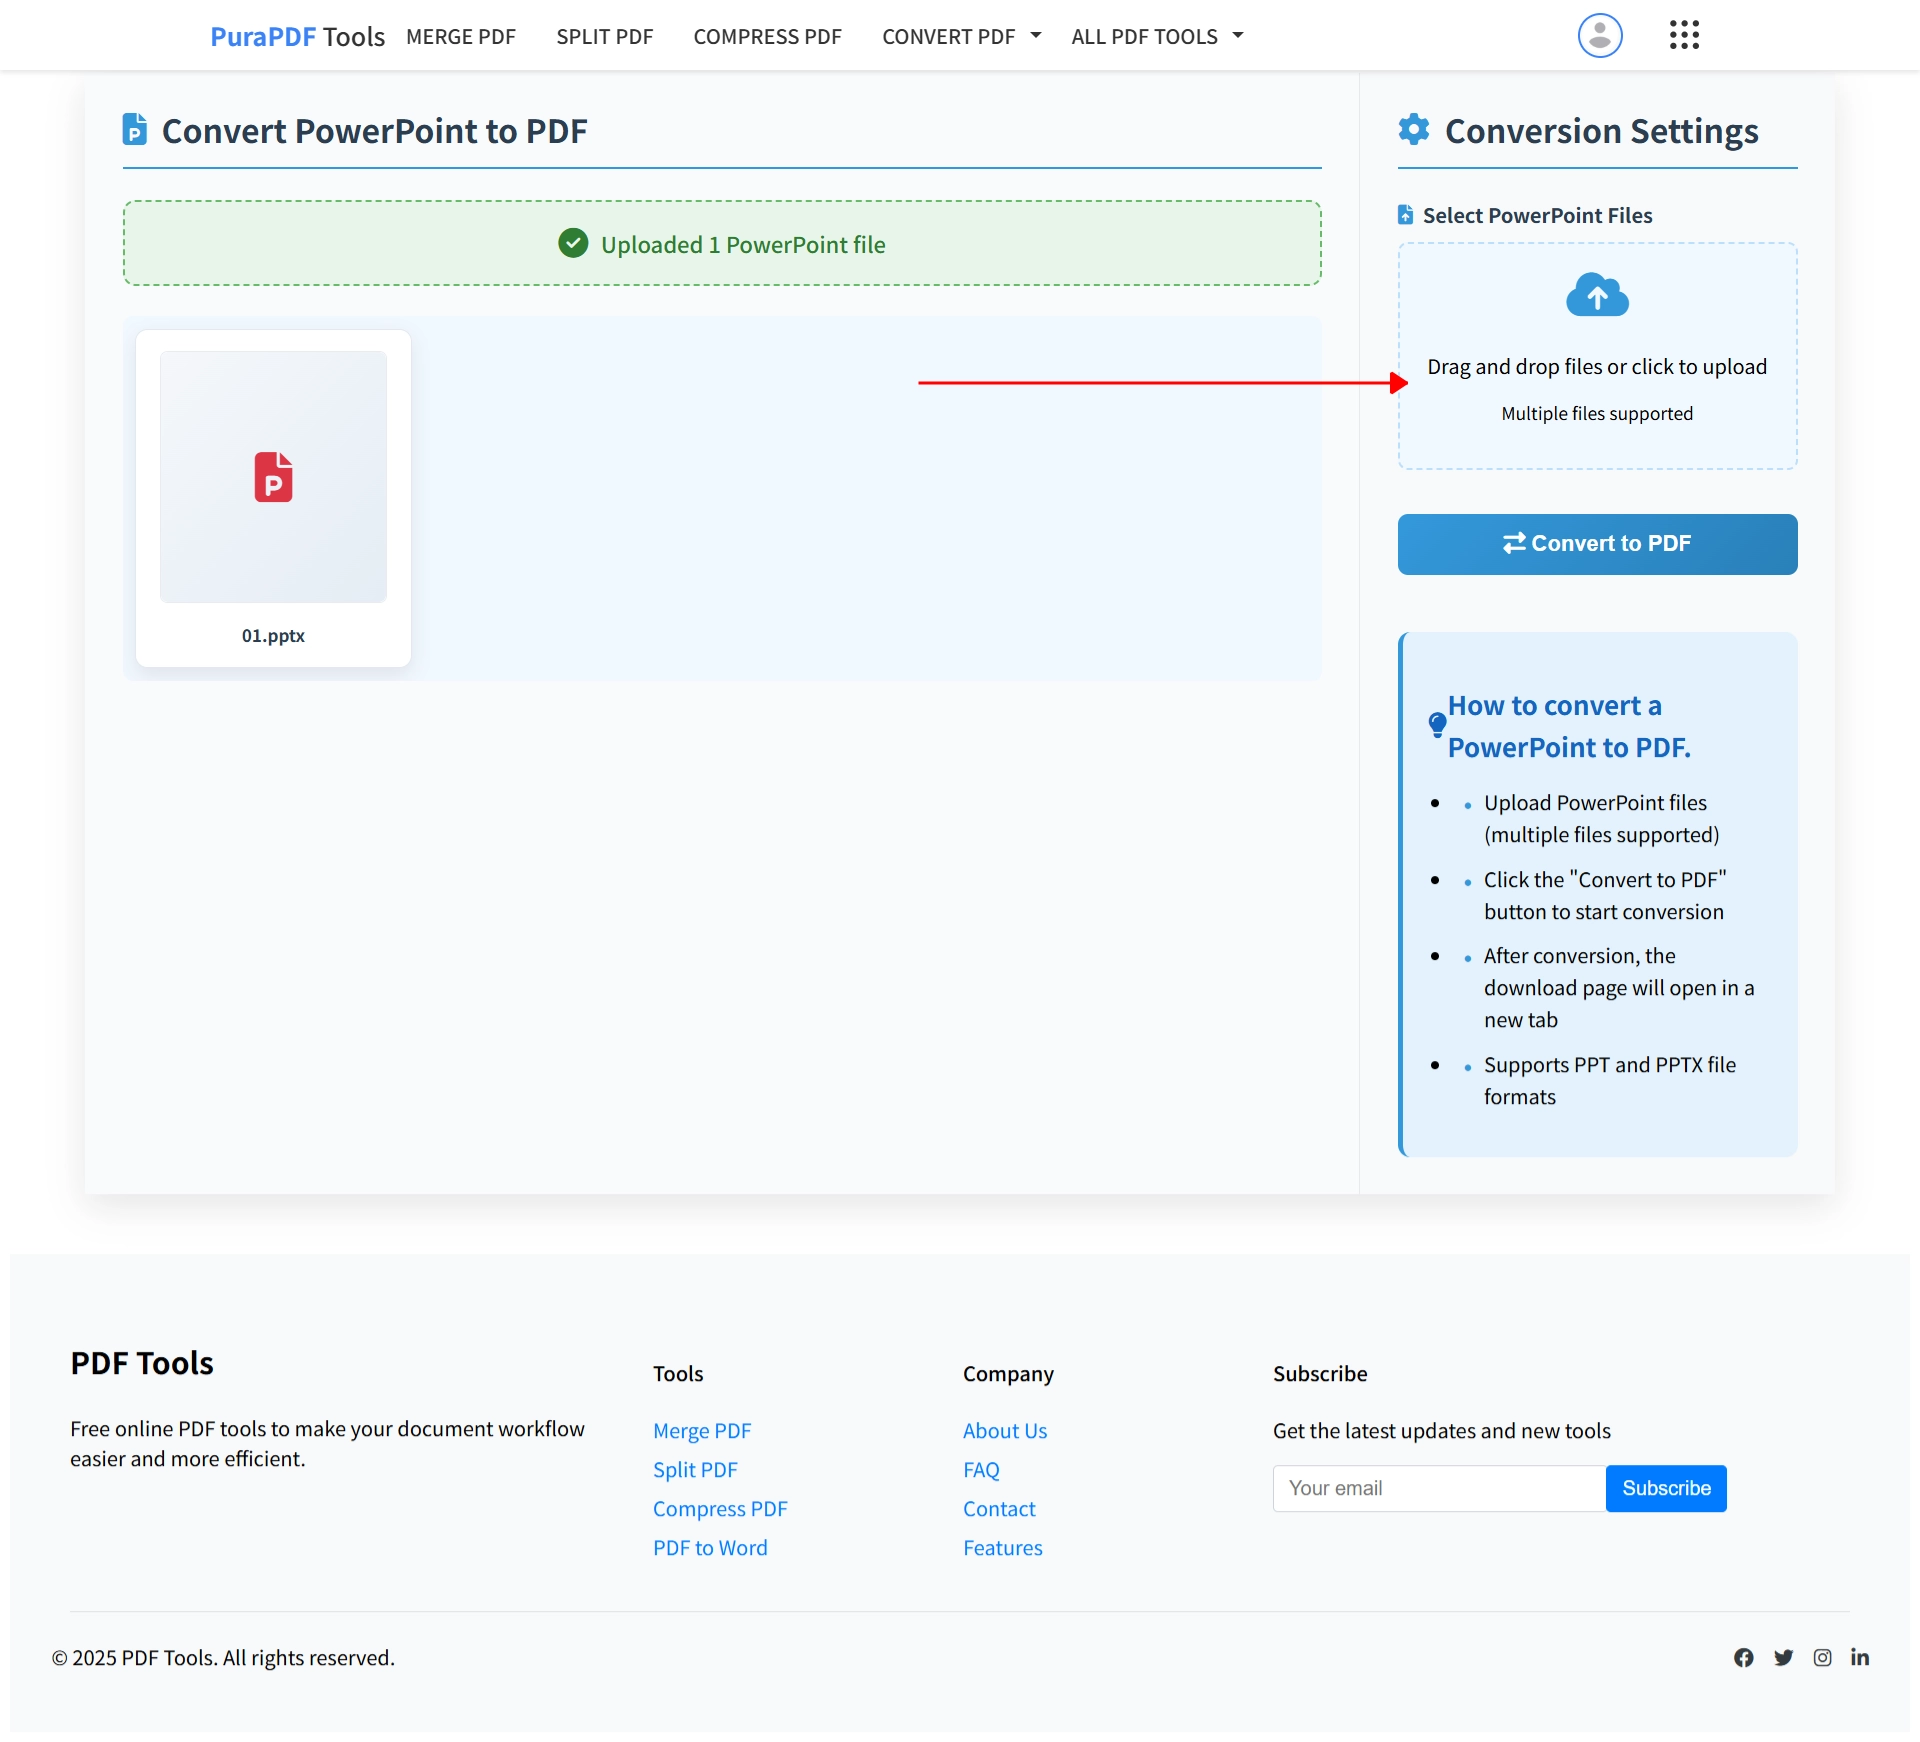
Task: Open the LinkedIn icon in footer
Action: coord(1861,1657)
